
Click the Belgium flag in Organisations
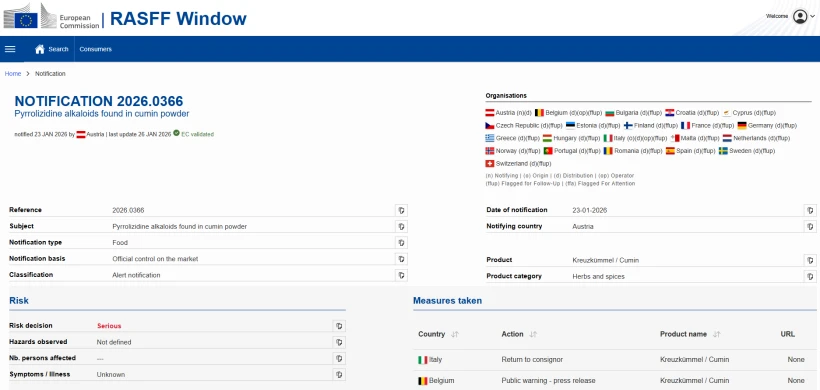[539, 112]
